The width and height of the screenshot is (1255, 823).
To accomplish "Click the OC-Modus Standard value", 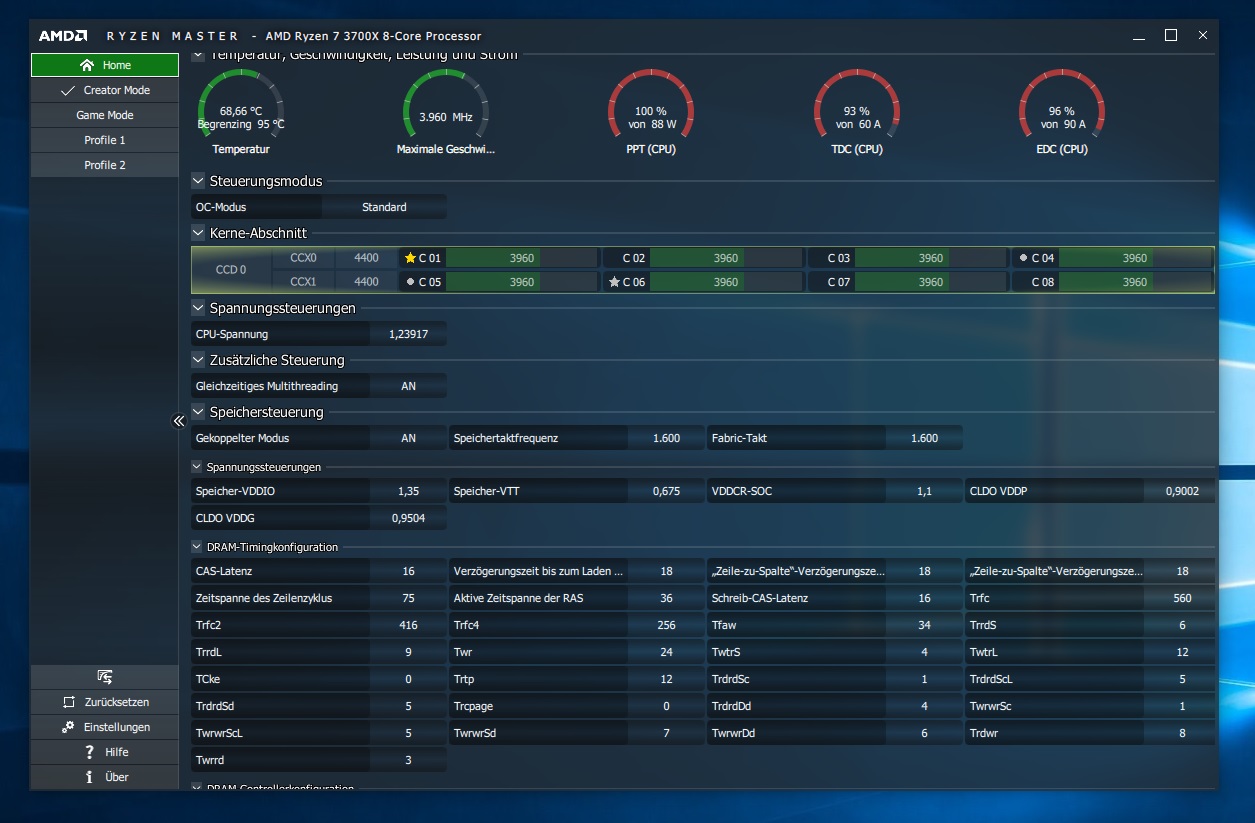I will (x=384, y=207).
